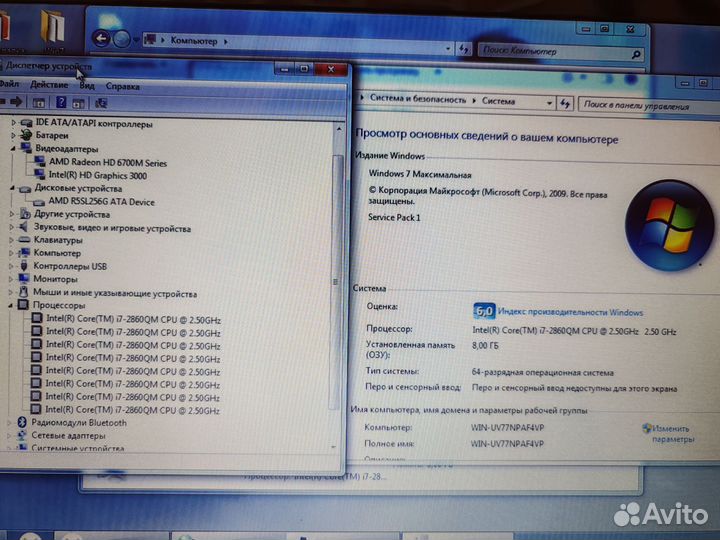Click the Help question-mark toolbar icon
The image size is (720, 540).
[61, 102]
